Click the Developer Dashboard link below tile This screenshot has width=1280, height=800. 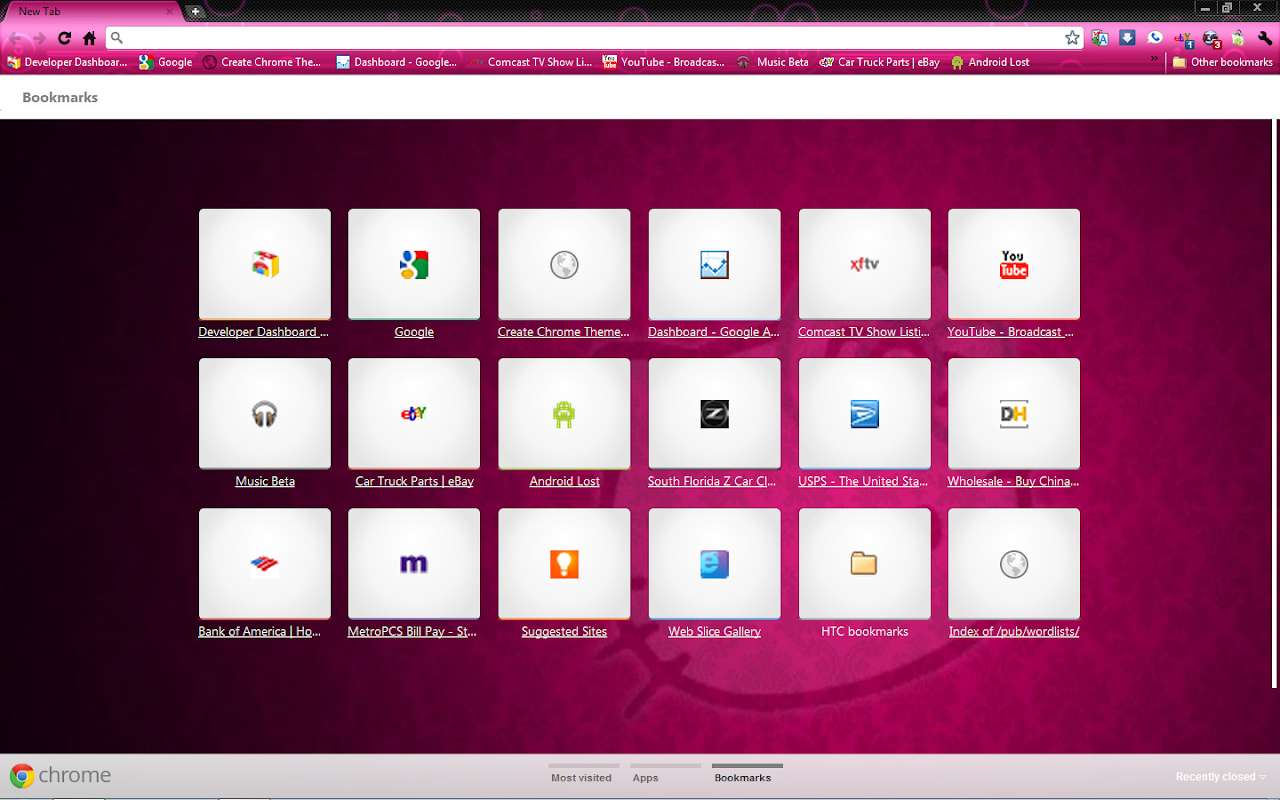coord(264,332)
